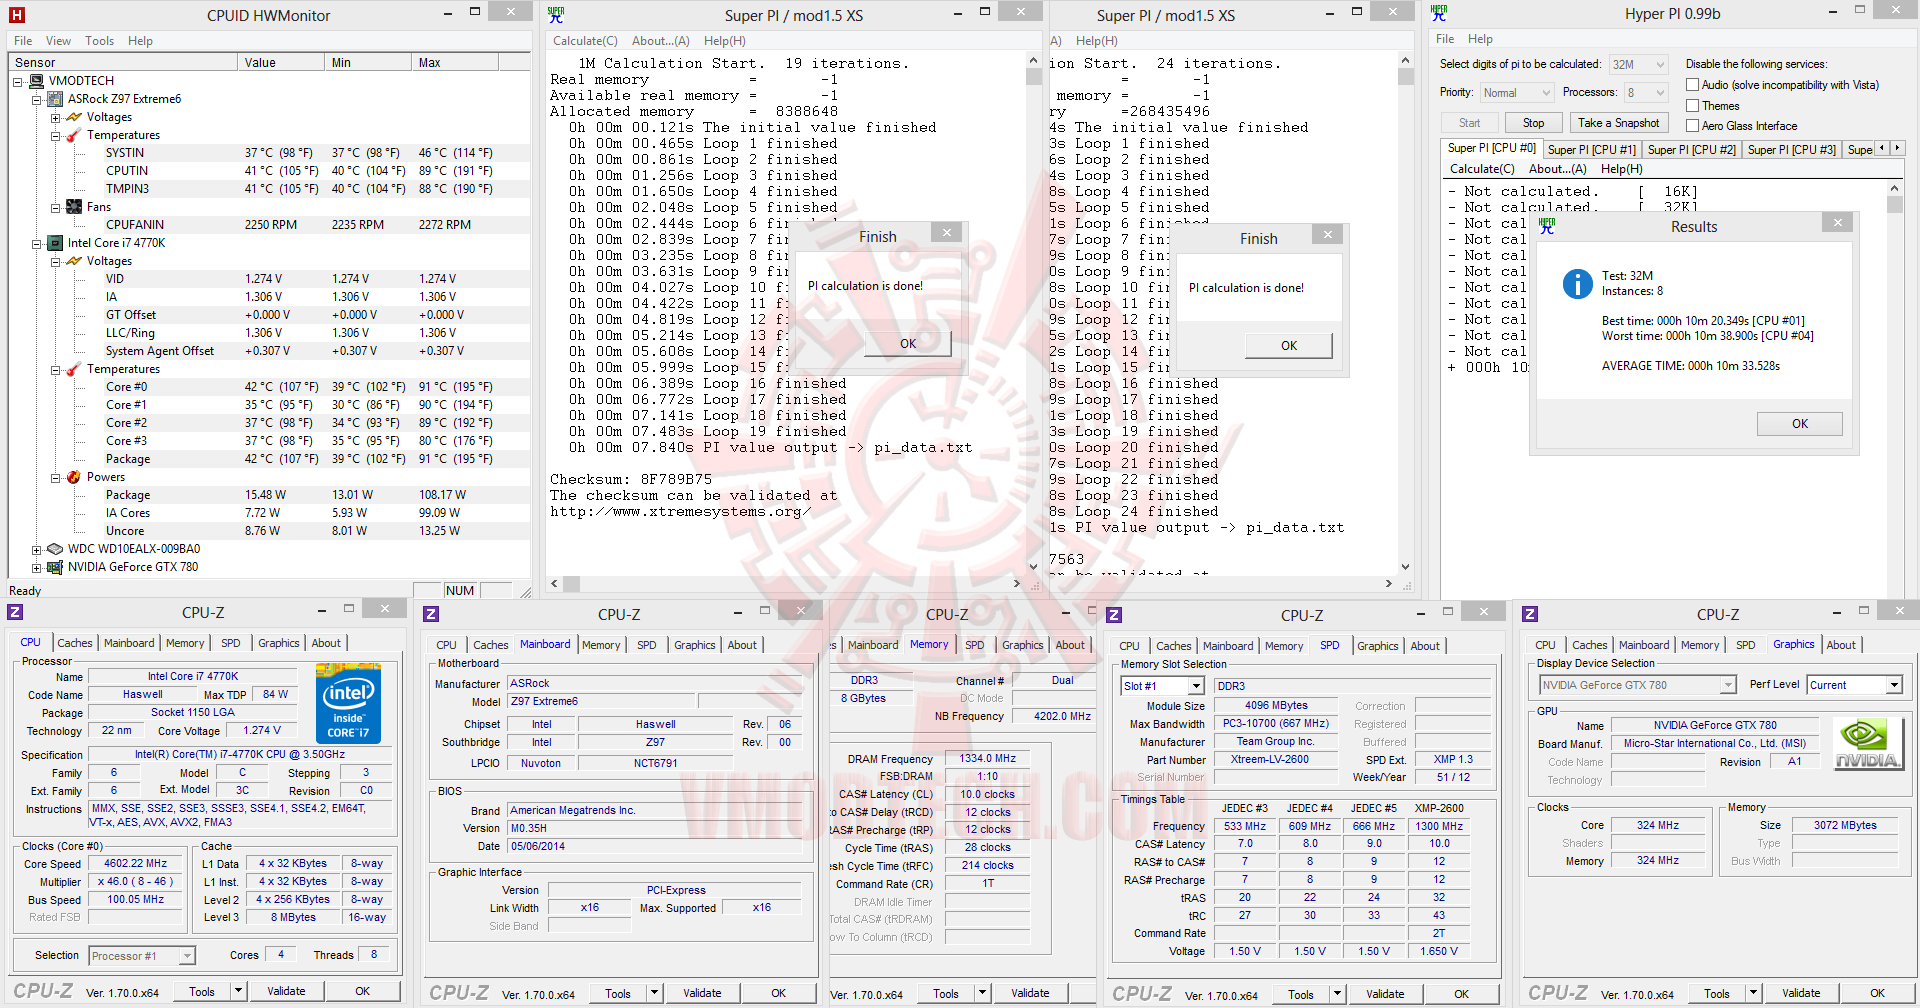Viewport: 1920px width, 1008px height.
Task: Collapse the VMODTECH root node in HWMonitor
Action: pos(18,81)
